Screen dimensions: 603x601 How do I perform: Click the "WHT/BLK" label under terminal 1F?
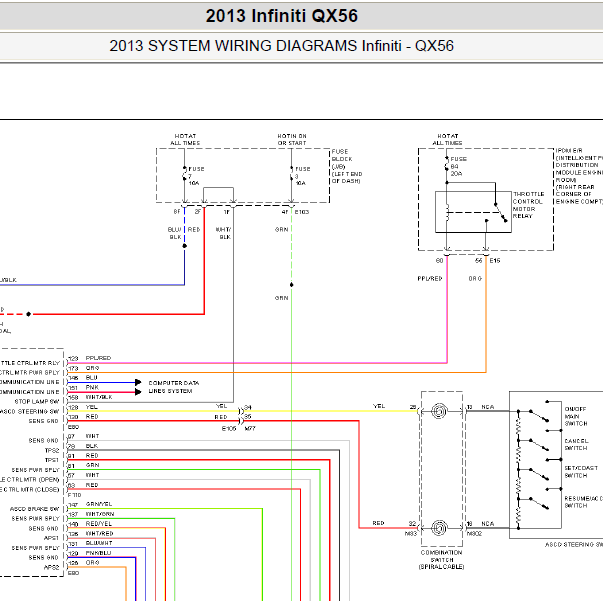click(x=224, y=233)
